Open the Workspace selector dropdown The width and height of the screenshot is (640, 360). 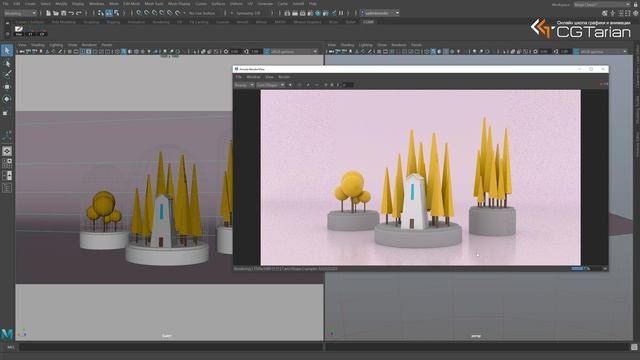point(602,4)
